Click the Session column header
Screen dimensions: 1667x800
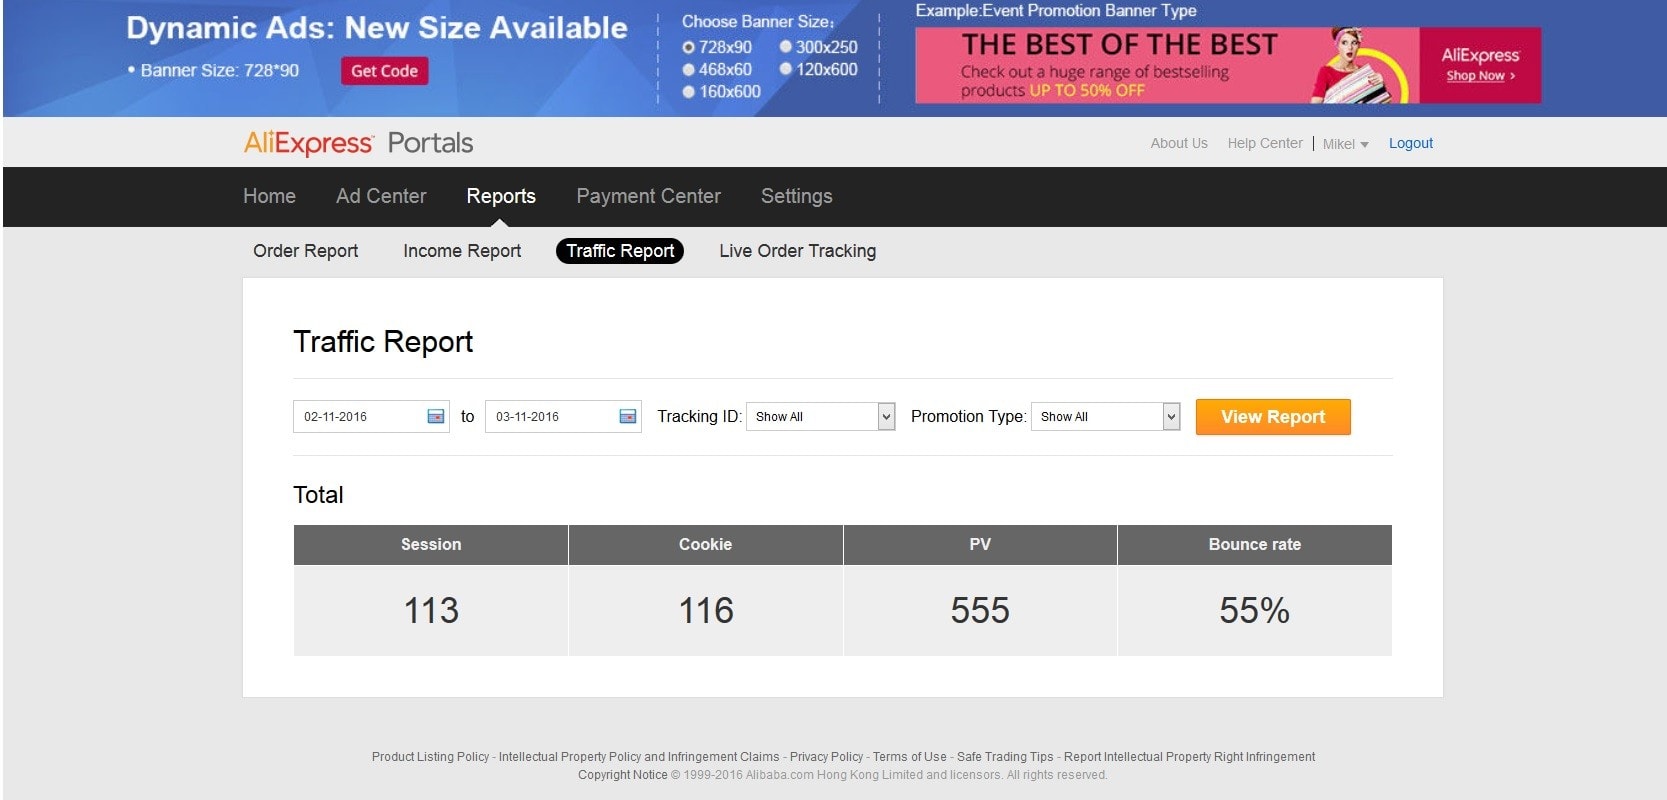point(431,545)
